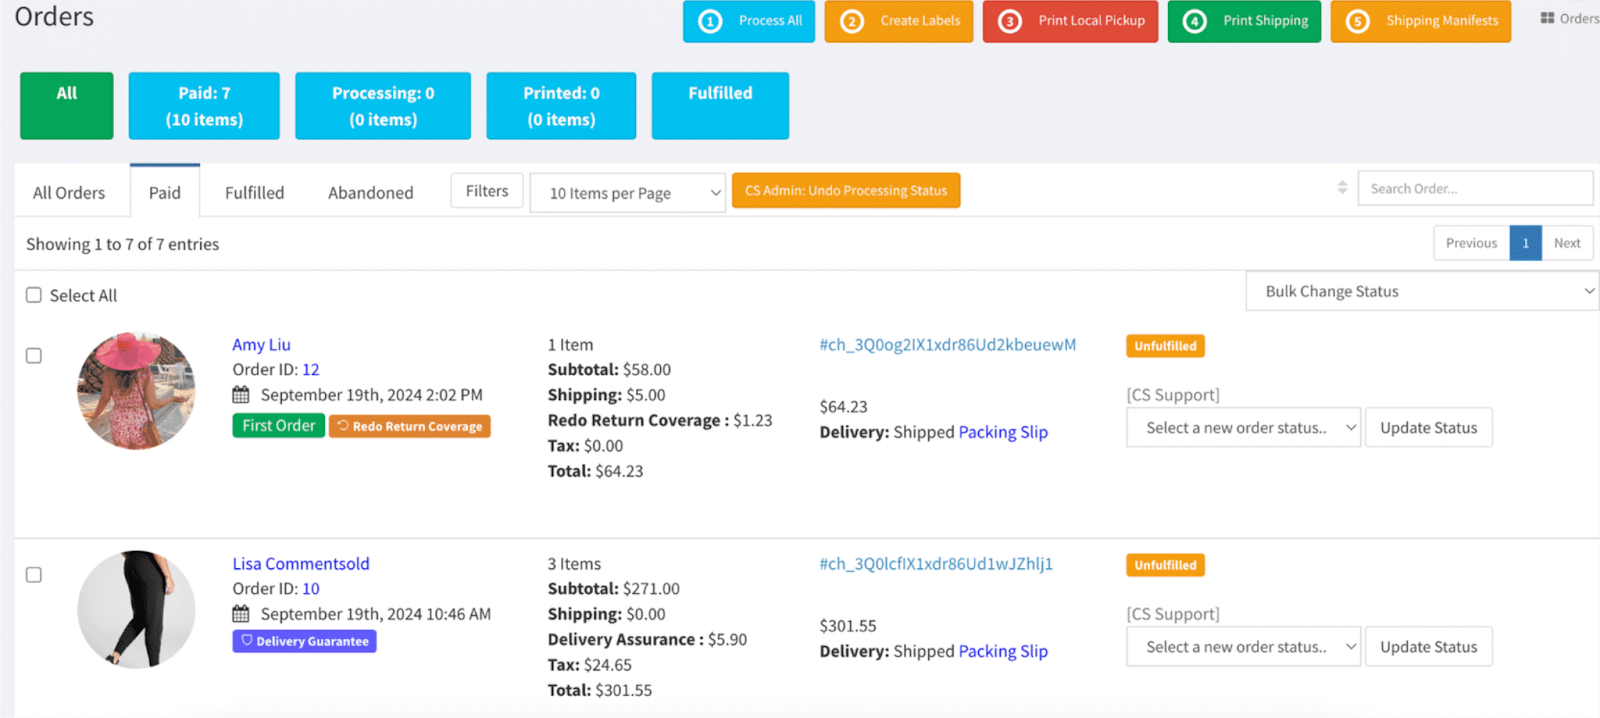Switch to the Fulfilled tab
This screenshot has width=1600, height=718.
point(254,193)
